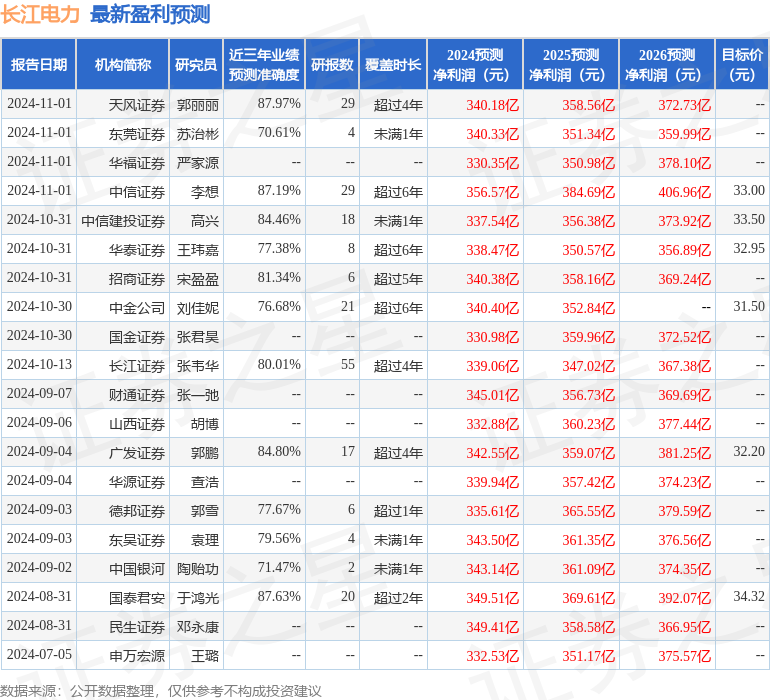
Task: Click the 最新盈利预测 heading
Action: click(x=150, y=14)
